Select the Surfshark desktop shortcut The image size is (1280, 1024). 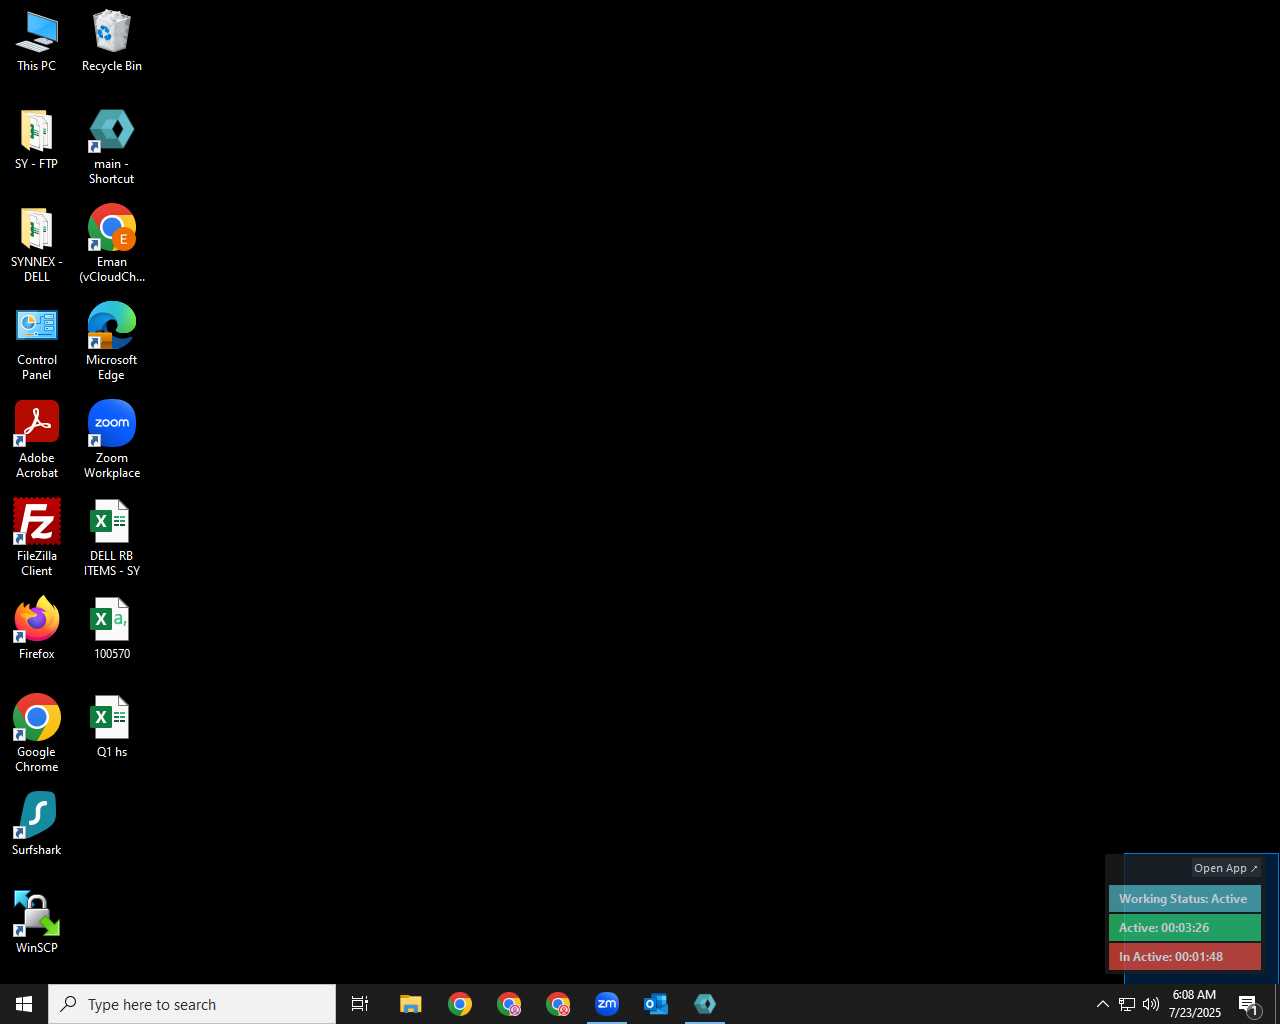coord(37,825)
